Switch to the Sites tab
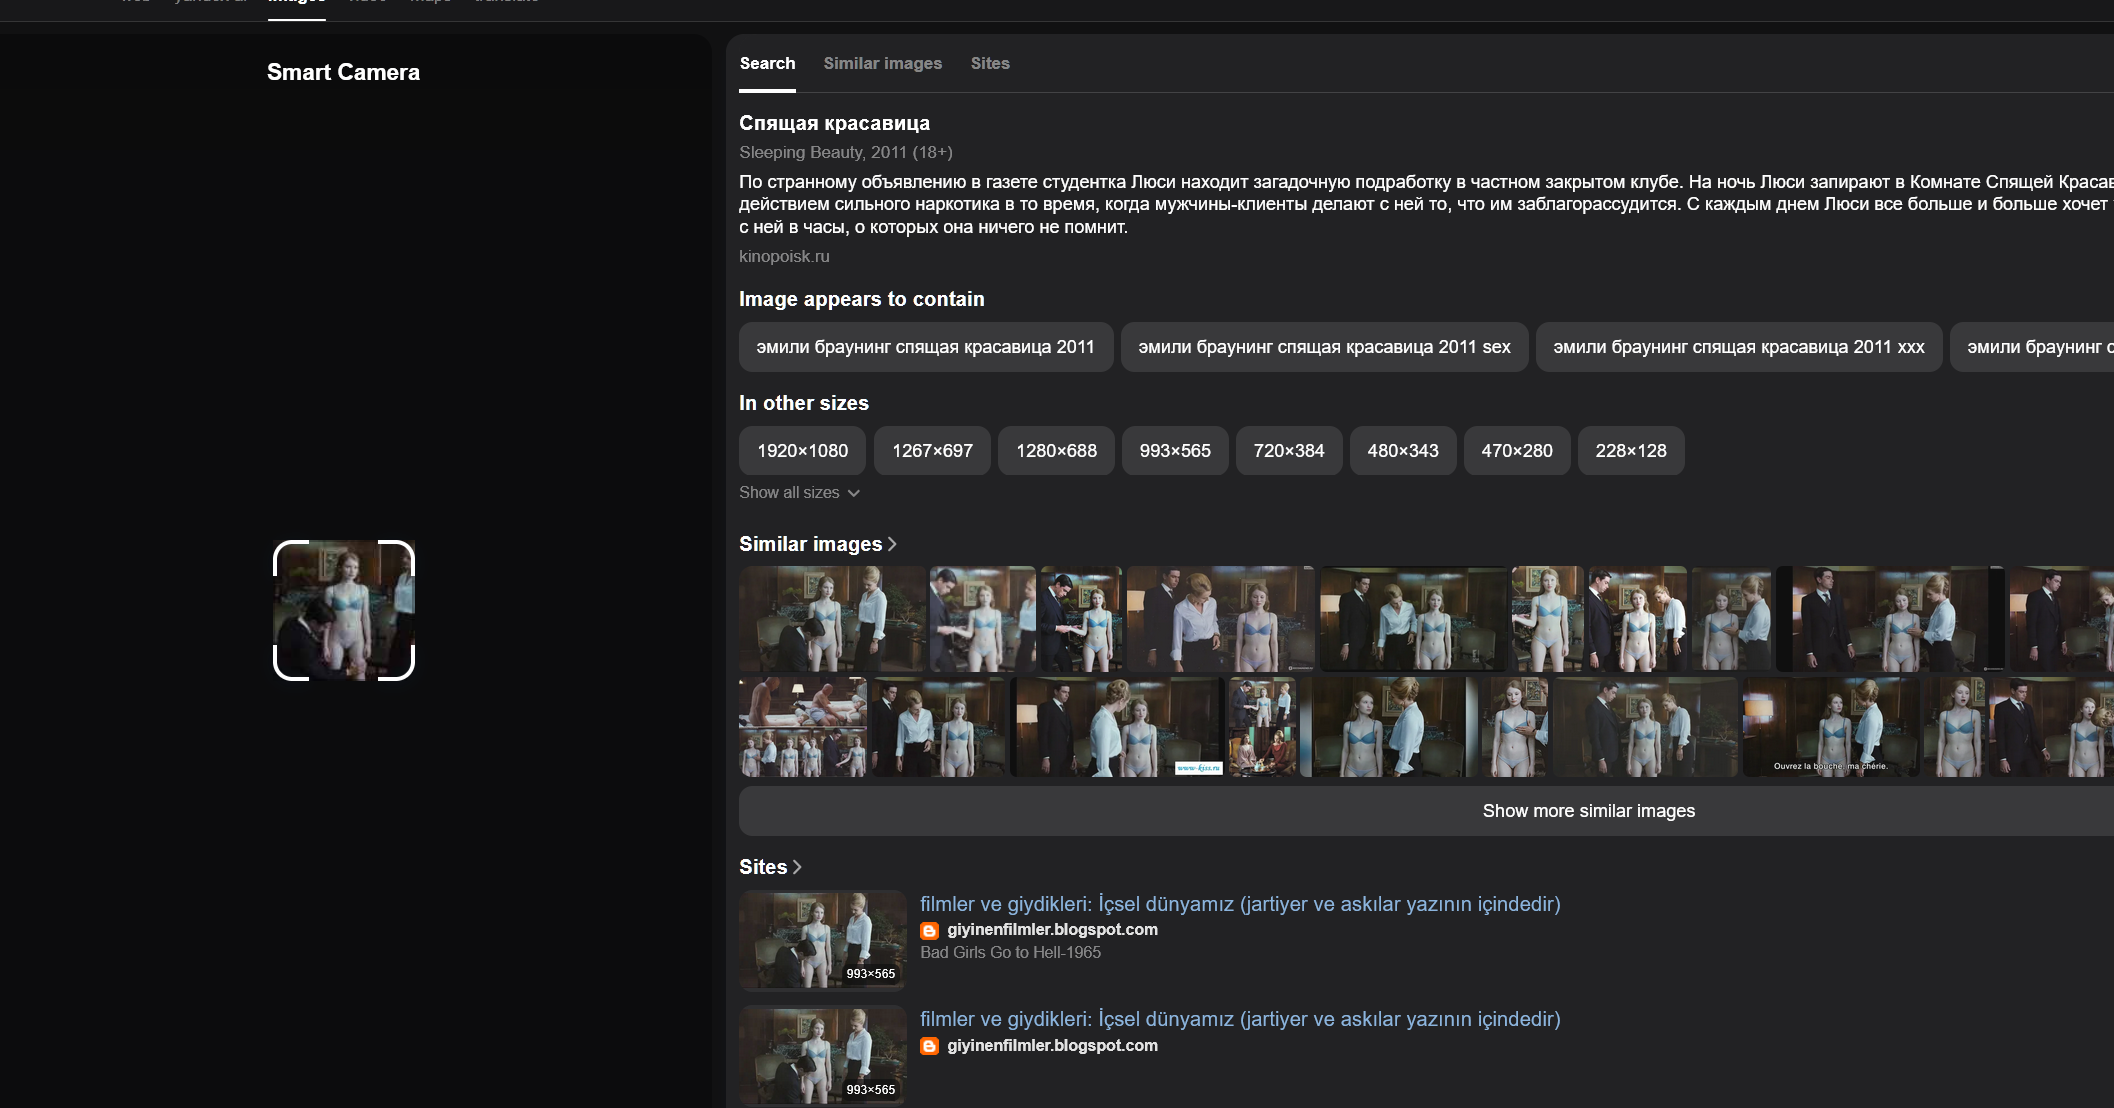 pyautogui.click(x=989, y=63)
